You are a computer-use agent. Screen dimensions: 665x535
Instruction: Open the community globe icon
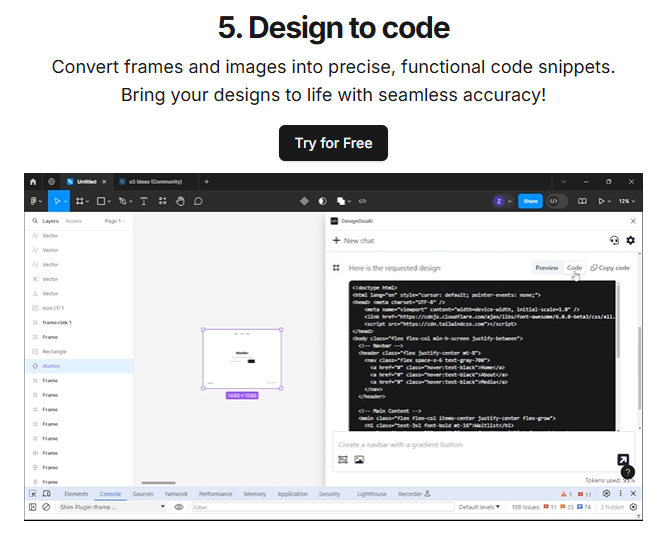(51, 182)
